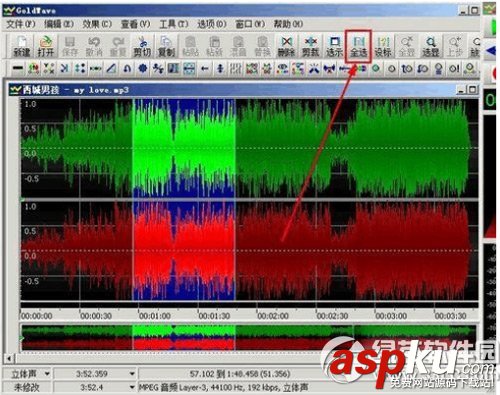Select entire audio with 全选 icon
The image size is (500, 395).
(x=359, y=46)
